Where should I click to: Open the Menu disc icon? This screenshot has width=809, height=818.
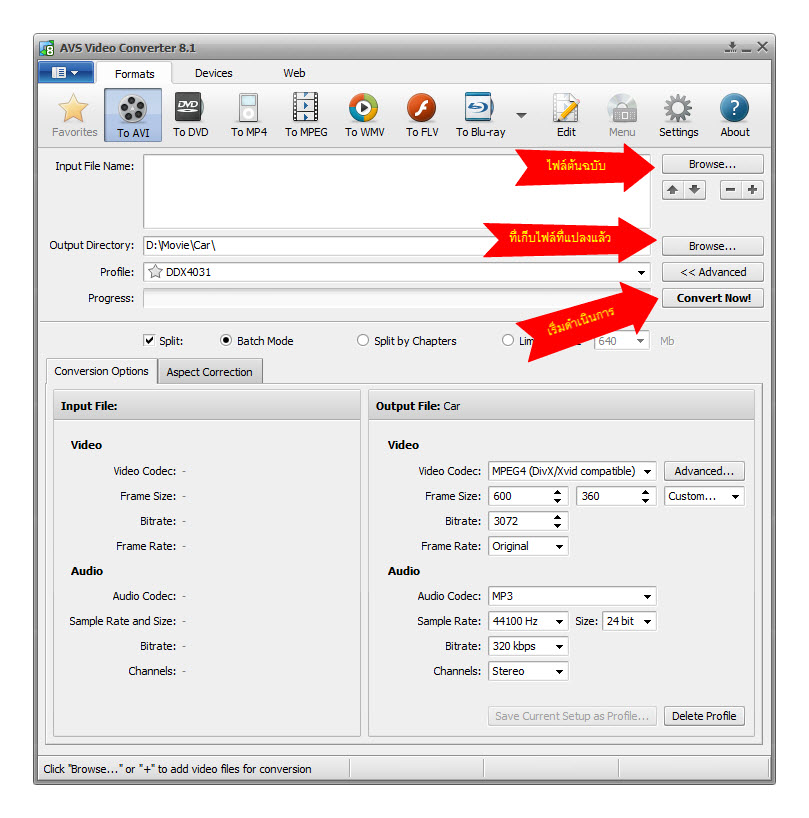point(622,115)
